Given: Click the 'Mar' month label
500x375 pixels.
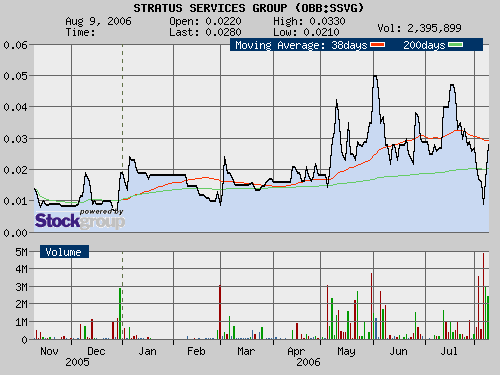Looking at the screenshot, I should point(246,351).
